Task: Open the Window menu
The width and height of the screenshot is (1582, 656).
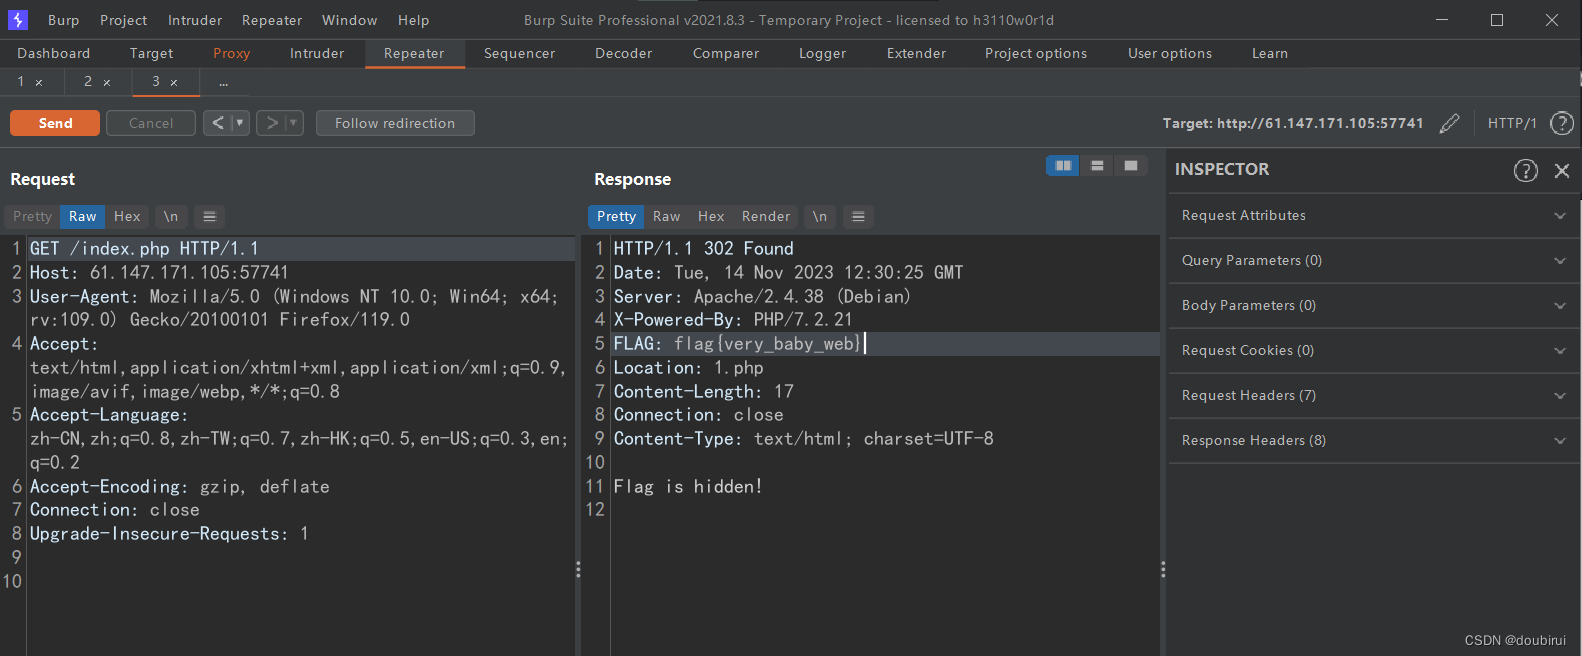Action: pyautogui.click(x=349, y=20)
